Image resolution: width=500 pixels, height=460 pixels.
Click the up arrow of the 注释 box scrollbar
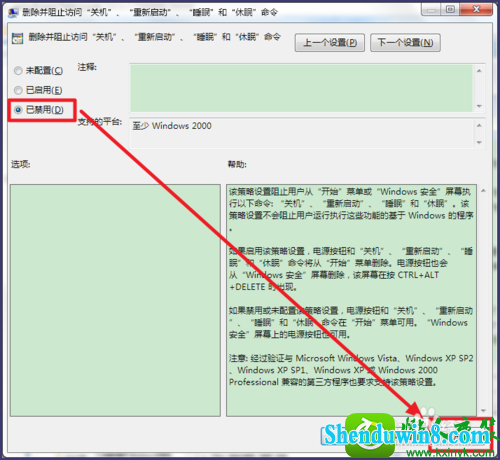pos(479,71)
